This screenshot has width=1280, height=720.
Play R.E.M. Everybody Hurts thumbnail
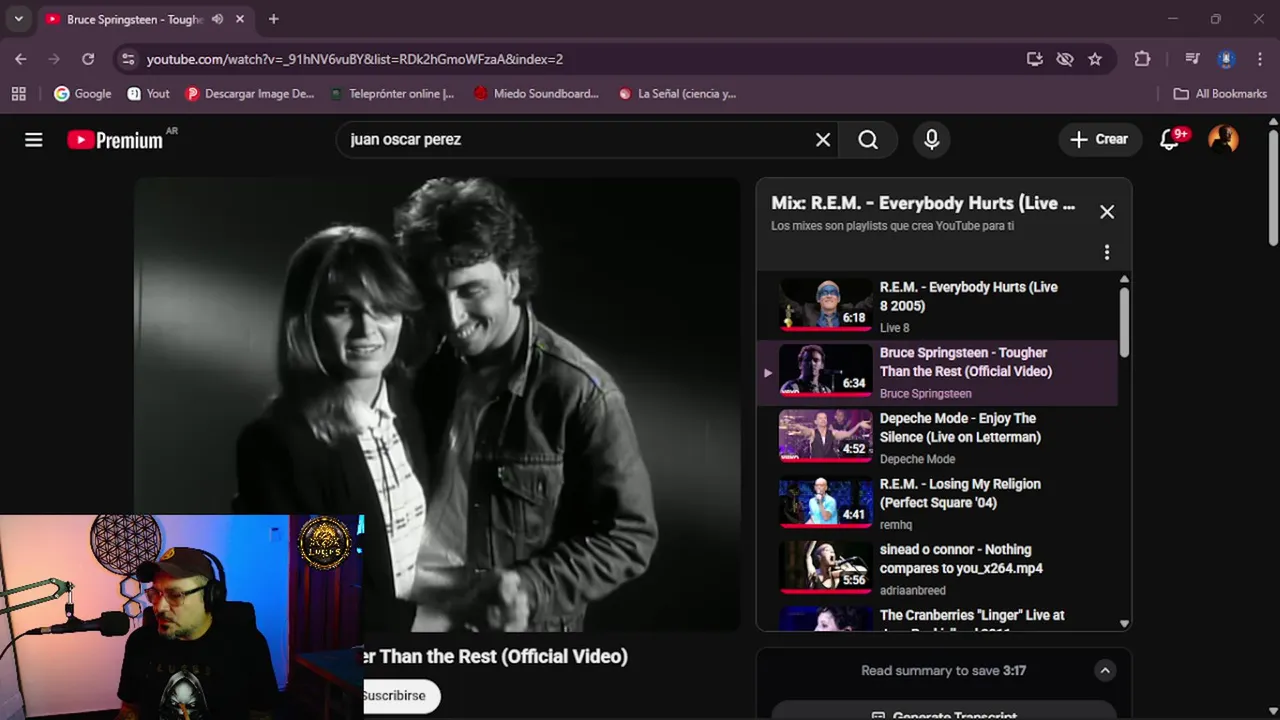[x=825, y=304]
